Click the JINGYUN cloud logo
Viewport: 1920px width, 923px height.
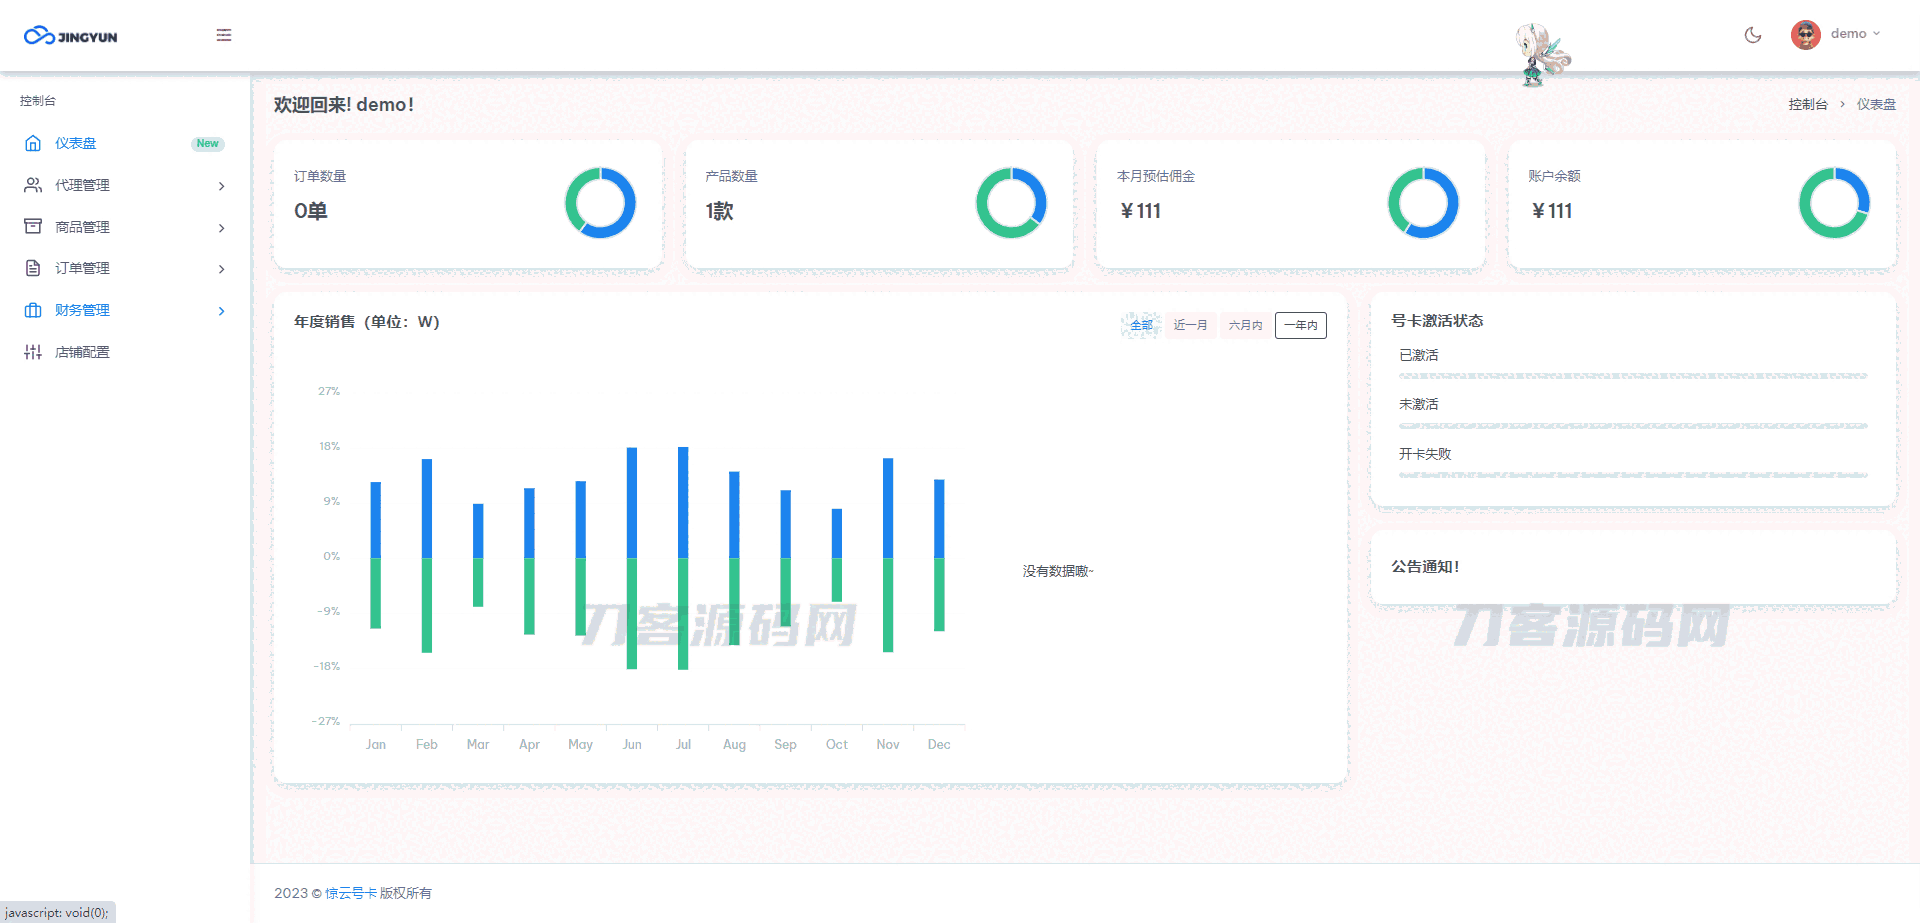pyautogui.click(x=70, y=36)
